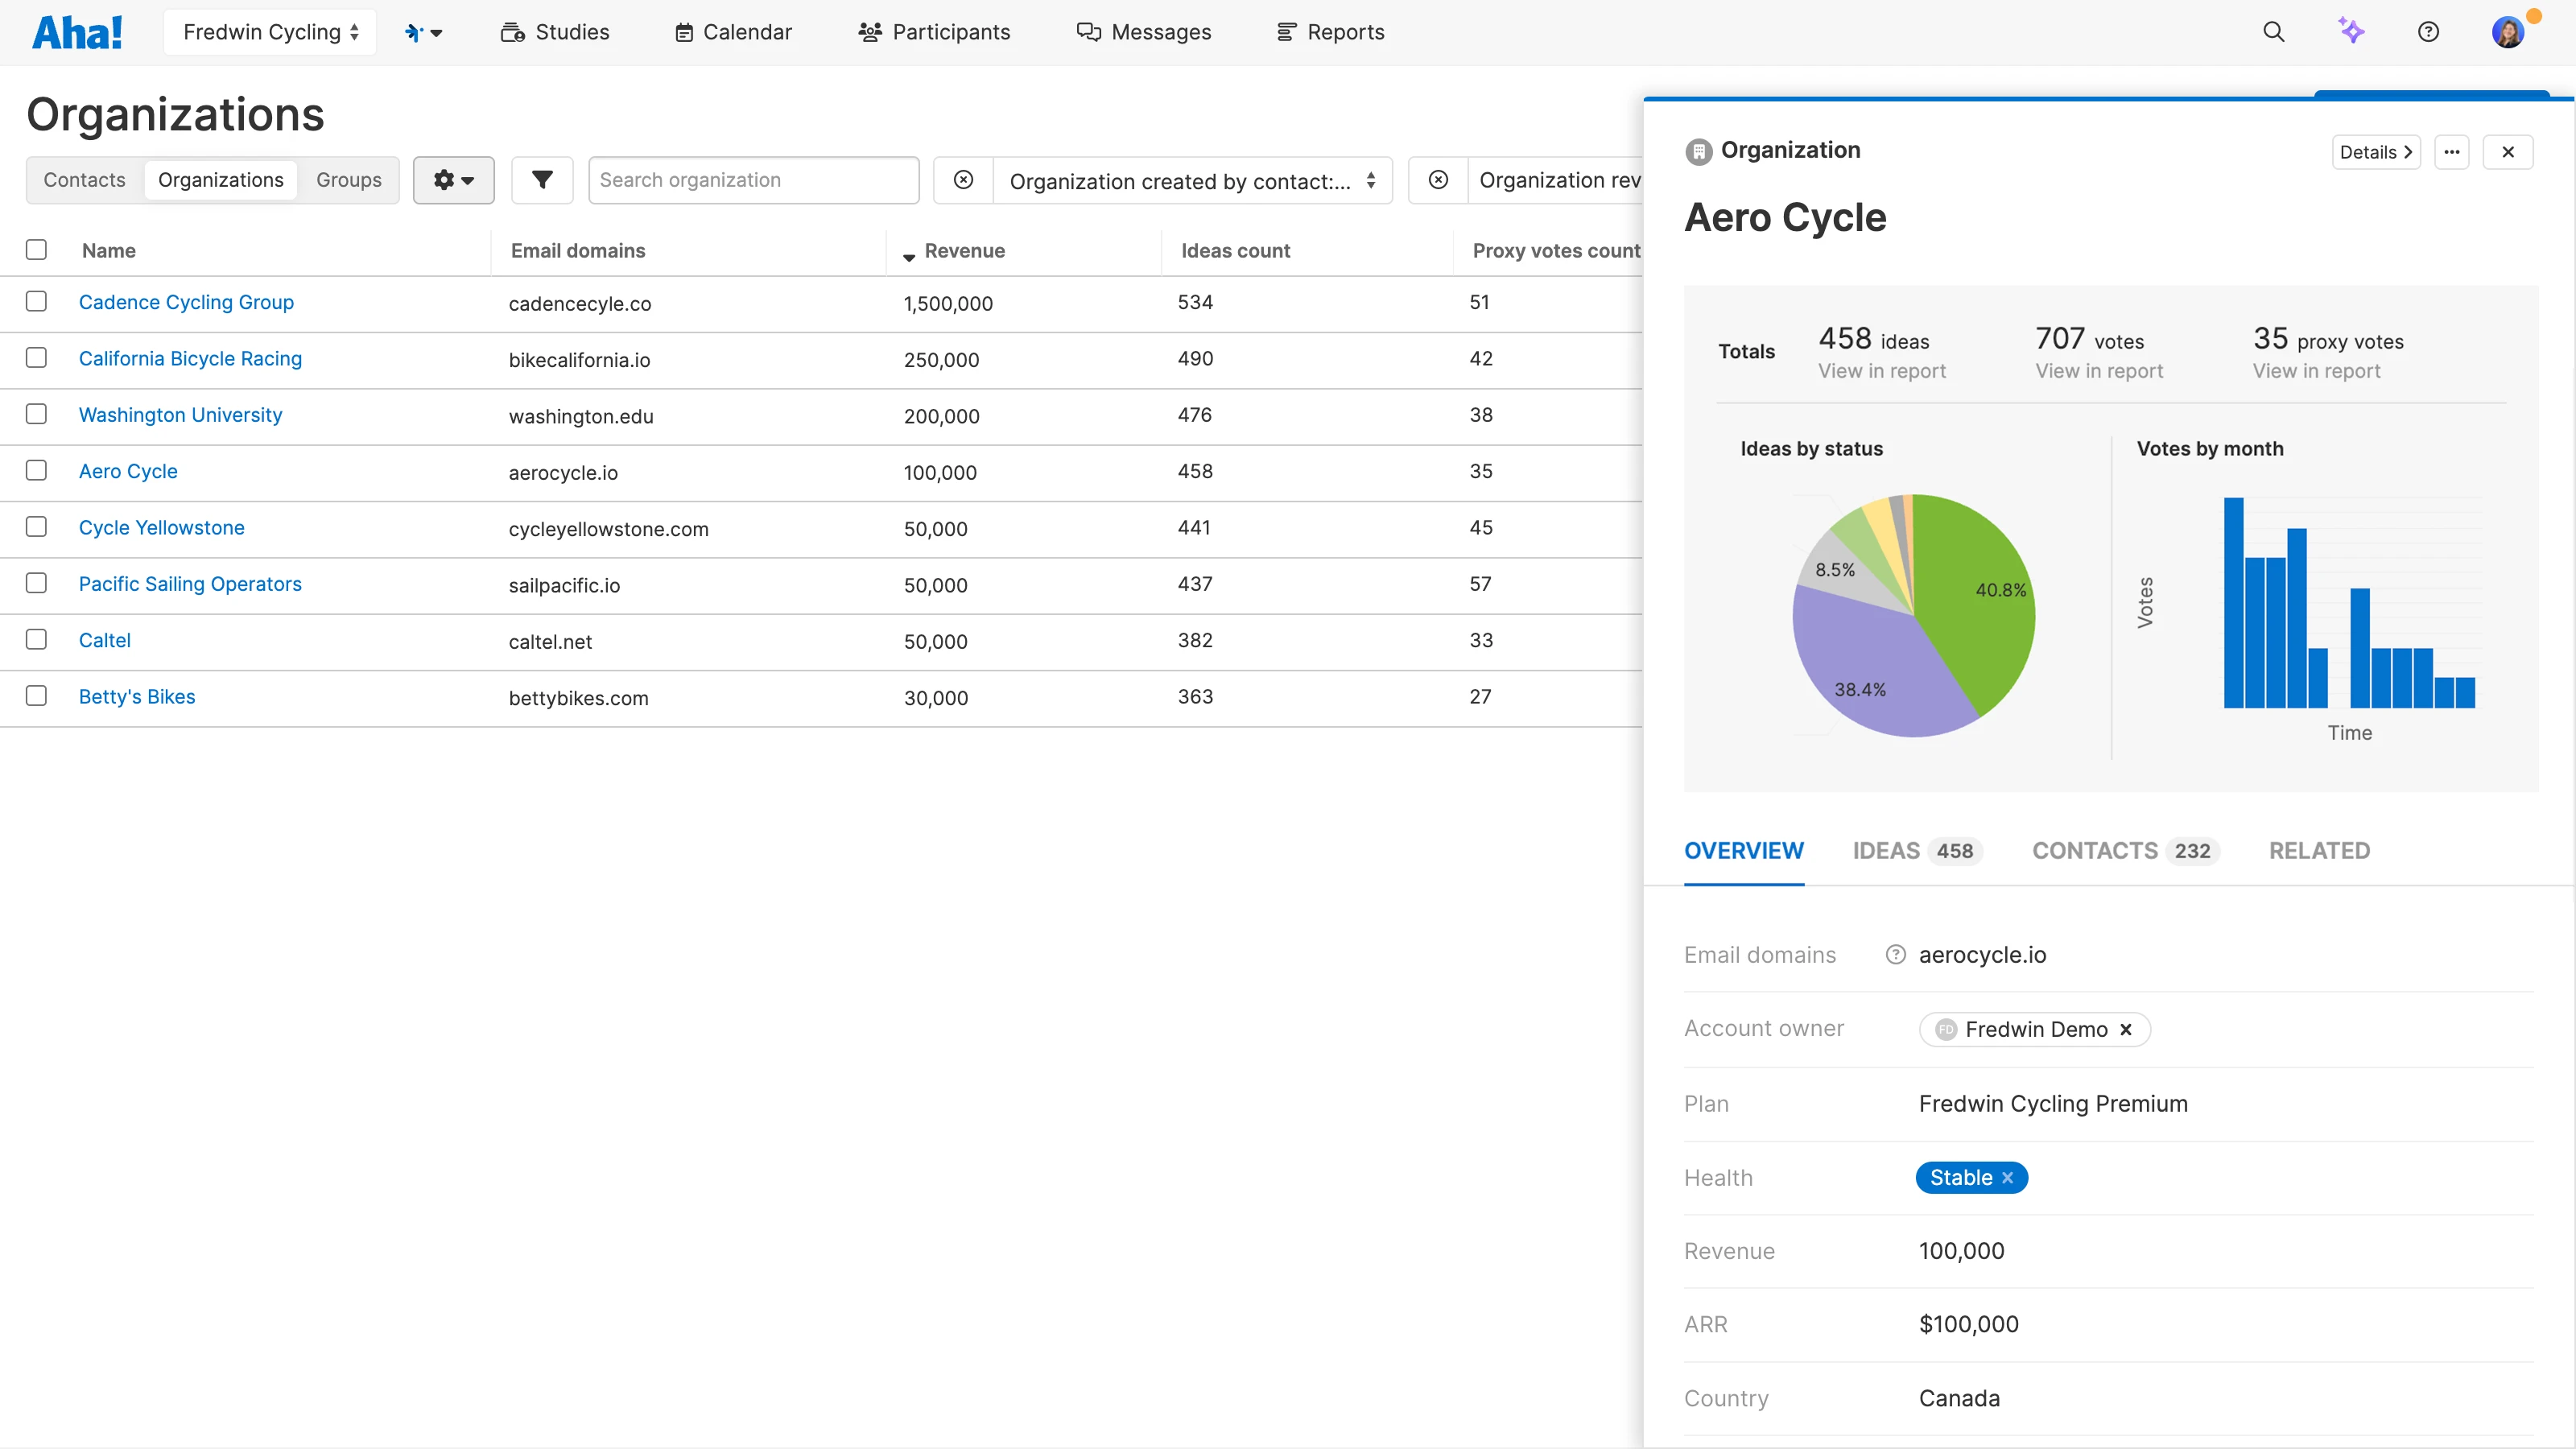Click View in report under votes

pyautogui.click(x=2099, y=371)
